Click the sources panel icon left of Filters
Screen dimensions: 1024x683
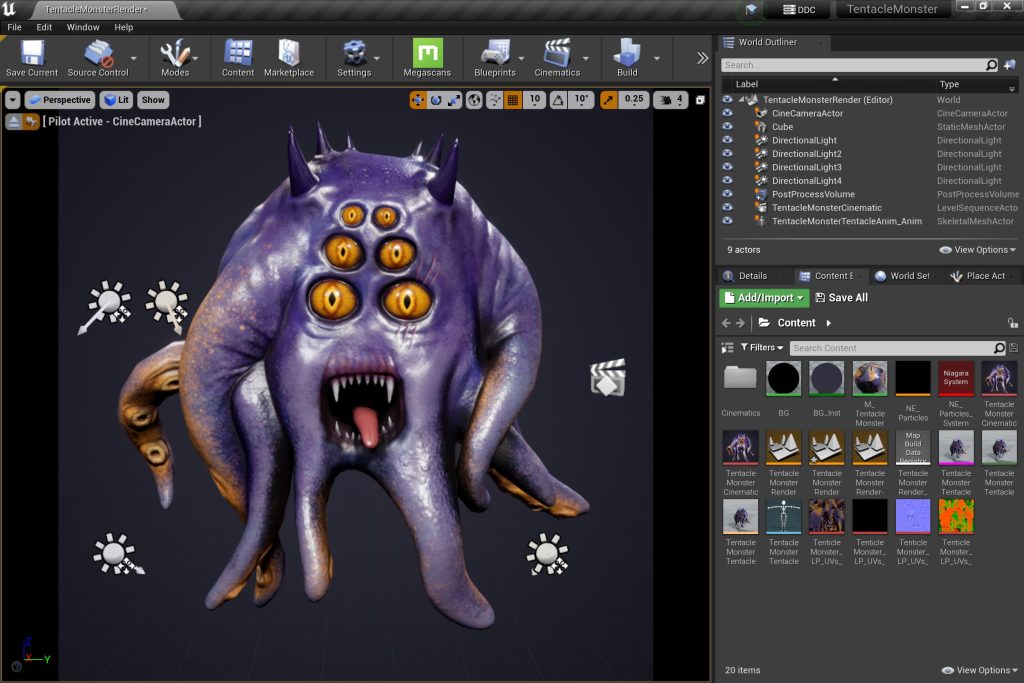(x=728, y=348)
